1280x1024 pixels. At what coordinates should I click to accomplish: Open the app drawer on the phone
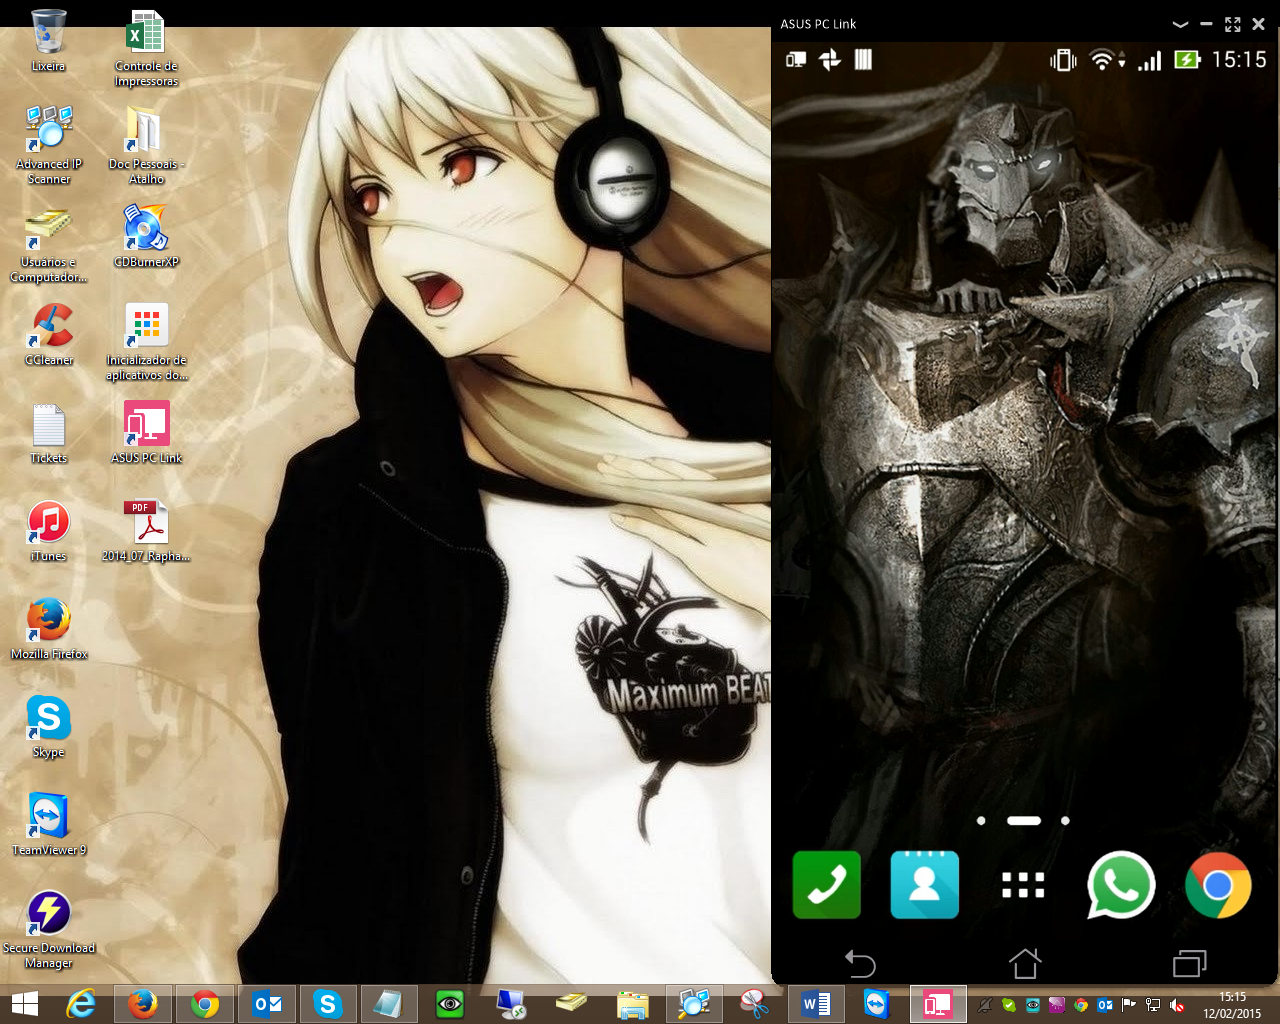pos(1023,885)
